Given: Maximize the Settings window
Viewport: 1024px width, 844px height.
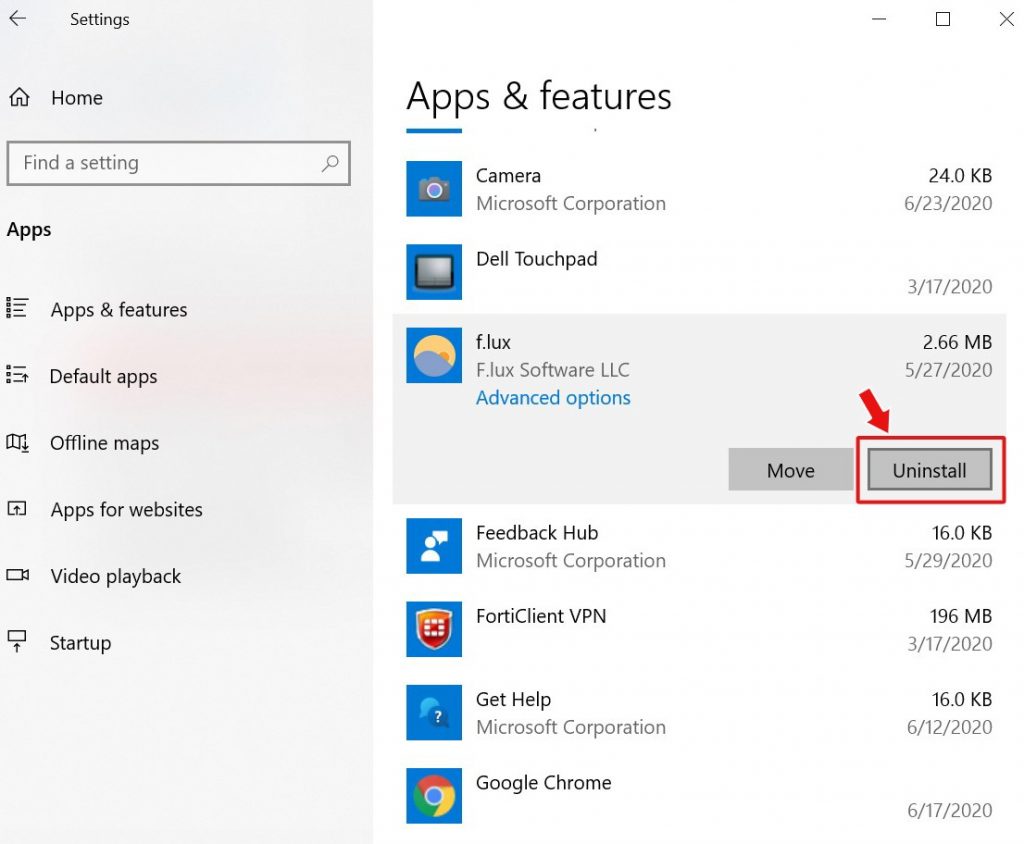Looking at the screenshot, I should coord(942,19).
